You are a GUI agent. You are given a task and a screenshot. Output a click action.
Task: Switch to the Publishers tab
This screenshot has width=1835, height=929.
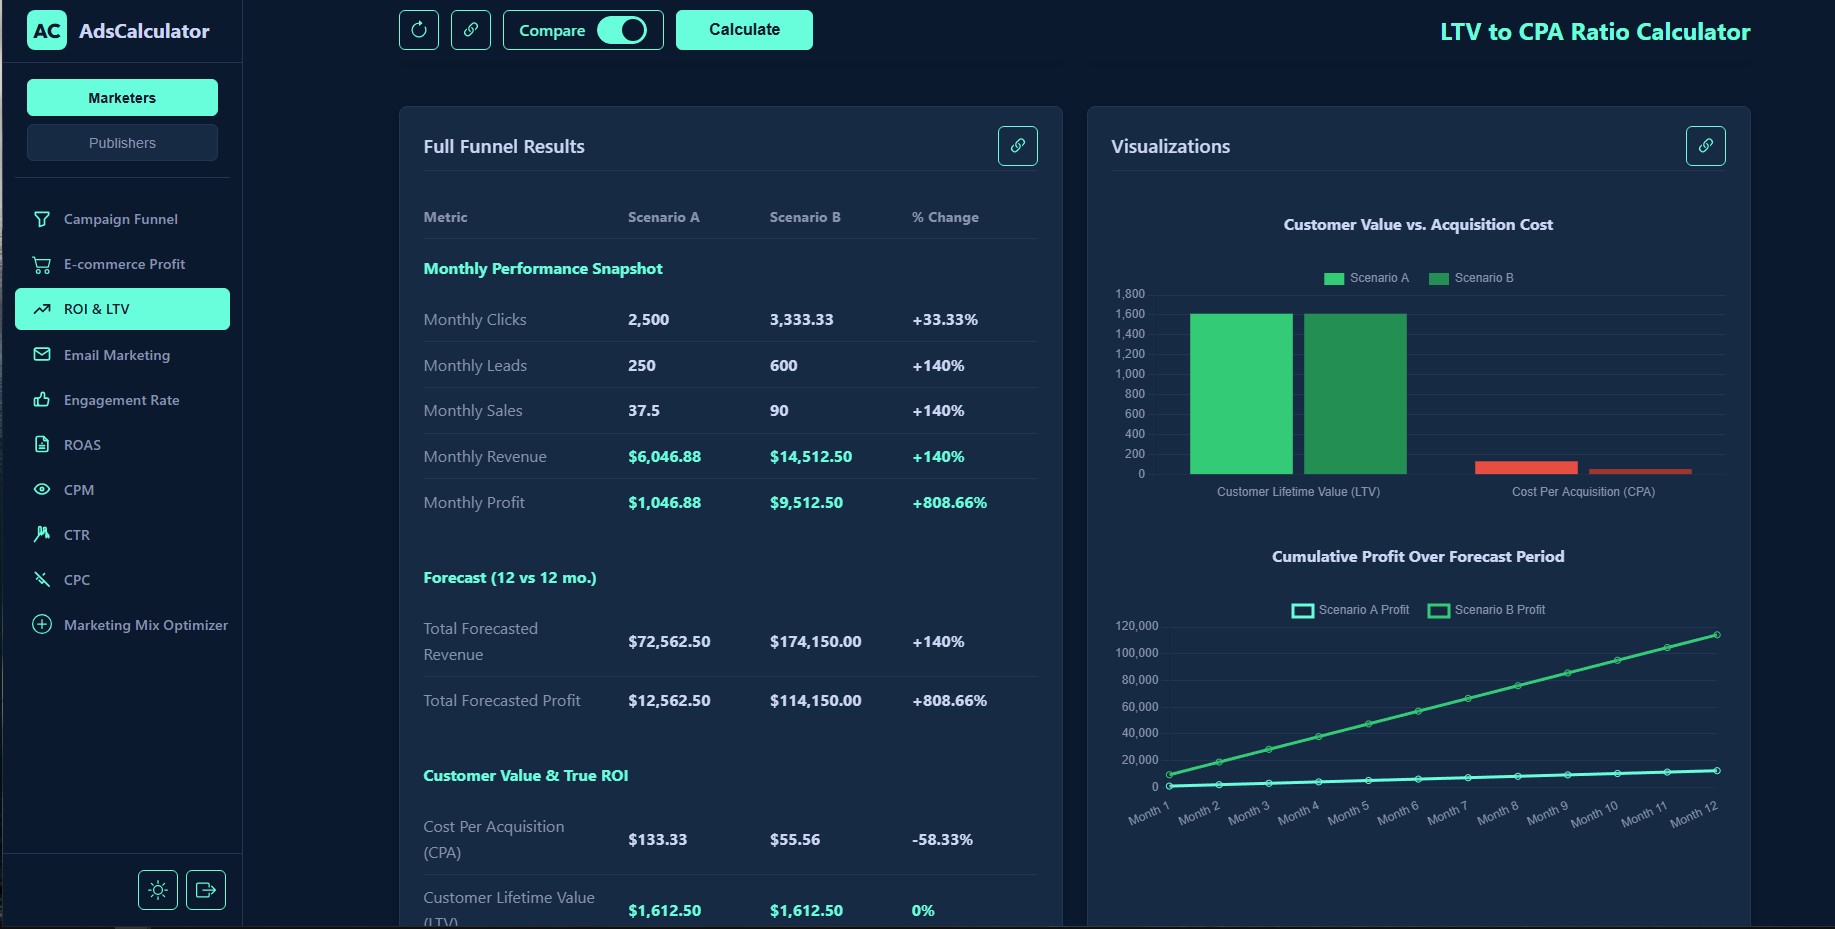122,143
